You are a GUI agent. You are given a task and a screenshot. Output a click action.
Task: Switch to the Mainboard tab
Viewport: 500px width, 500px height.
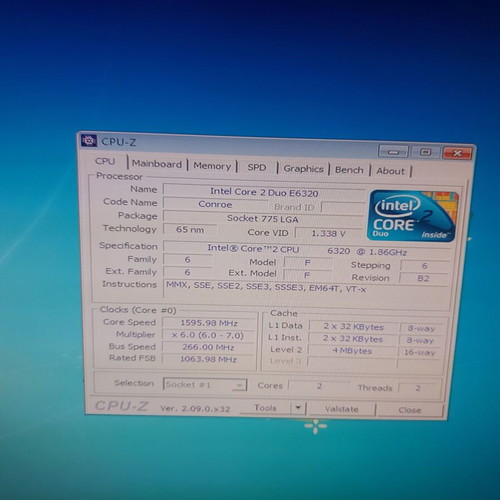(157, 164)
